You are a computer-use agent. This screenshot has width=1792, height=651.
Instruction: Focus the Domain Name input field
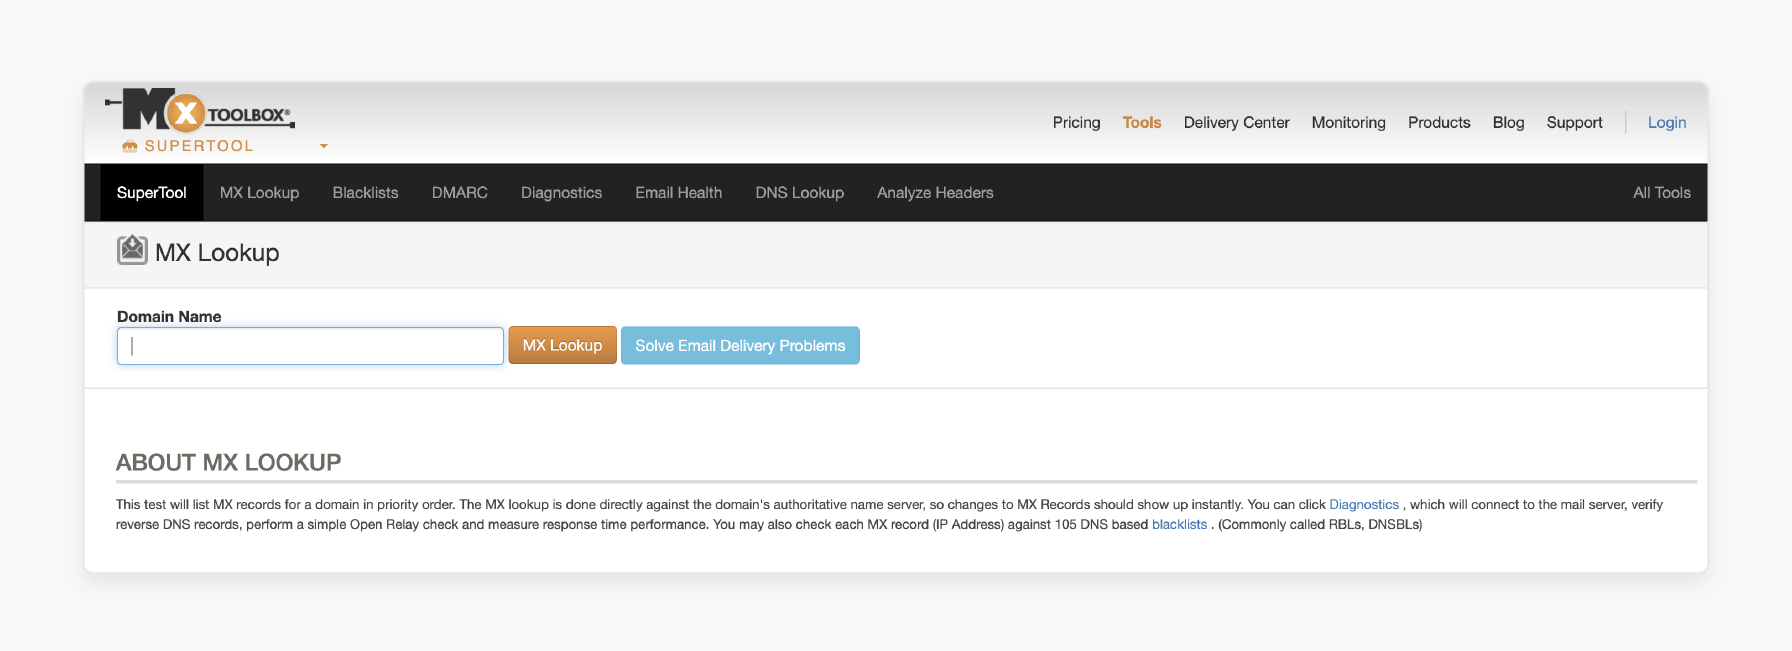coord(310,346)
